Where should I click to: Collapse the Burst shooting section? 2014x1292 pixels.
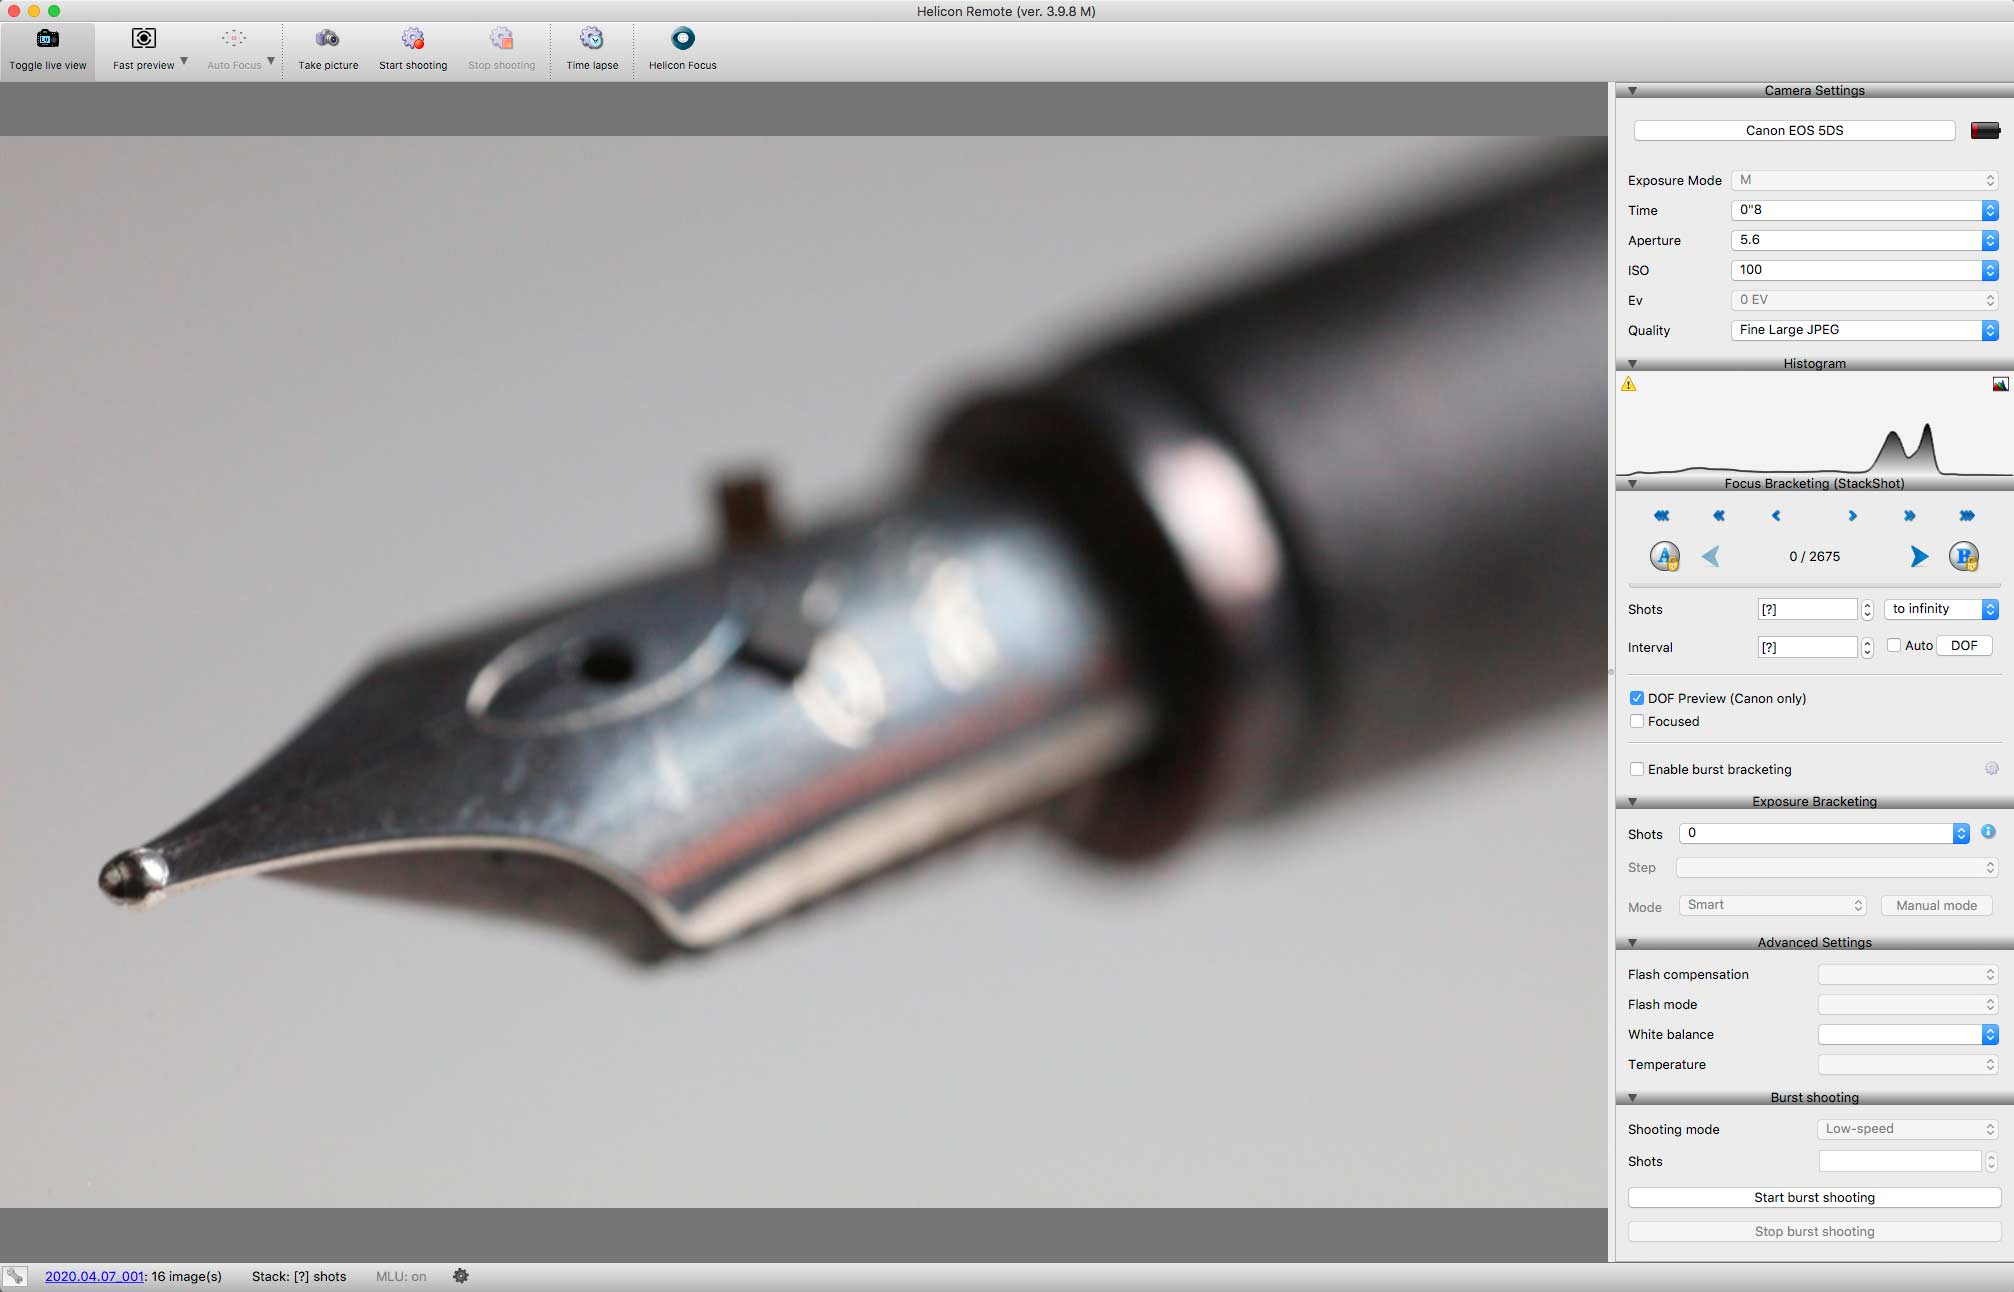(1632, 1098)
